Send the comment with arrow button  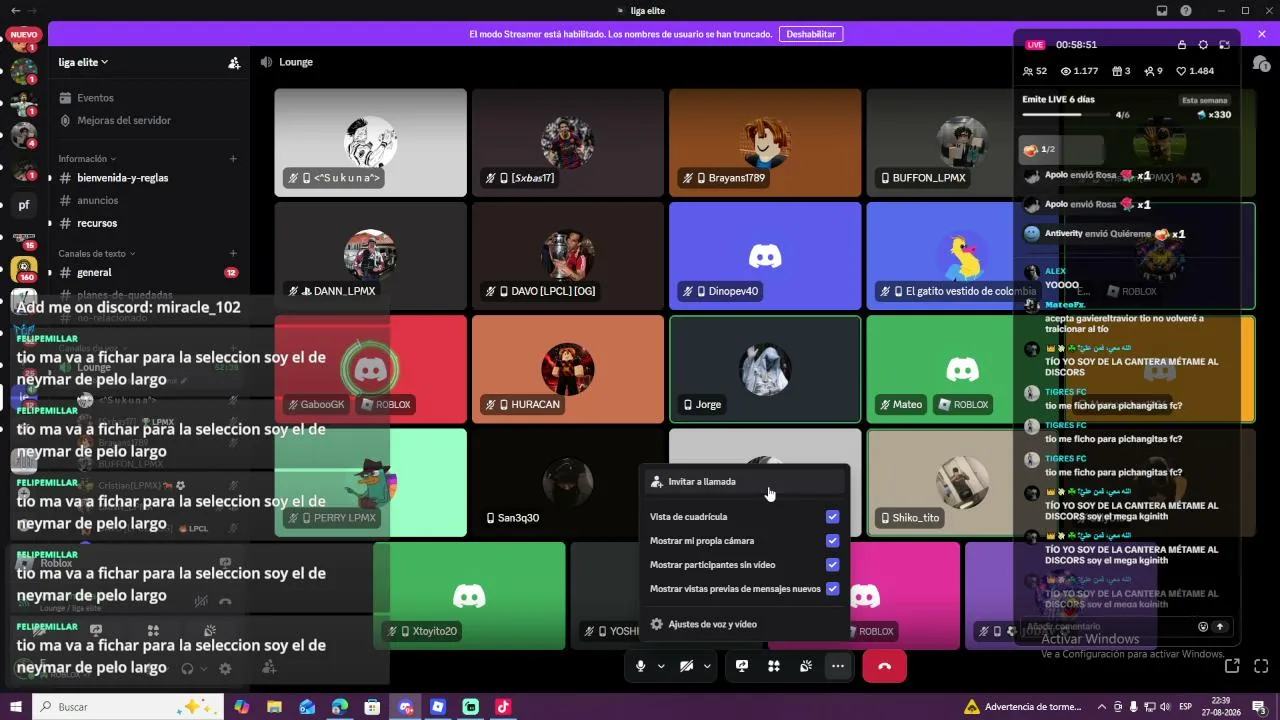tap(1220, 627)
